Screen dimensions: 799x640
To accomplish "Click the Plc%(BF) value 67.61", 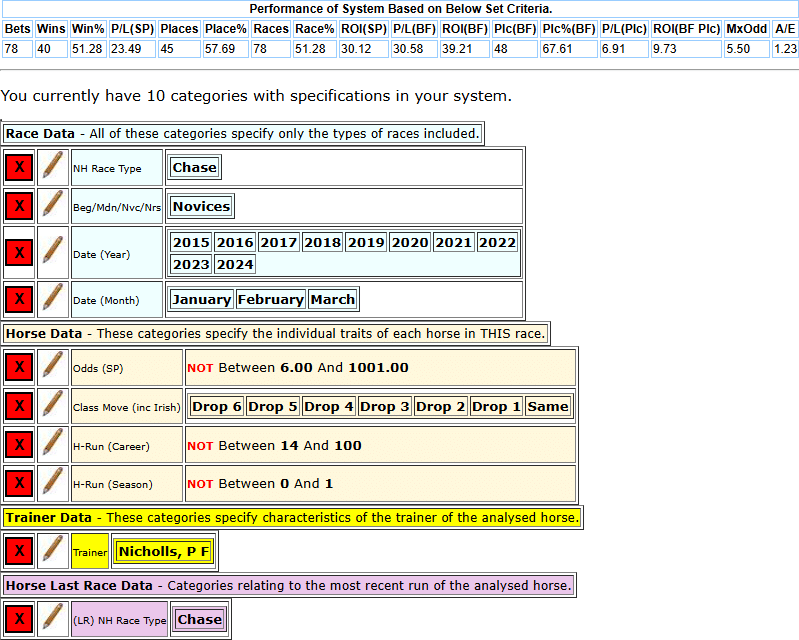I will tap(569, 49).
